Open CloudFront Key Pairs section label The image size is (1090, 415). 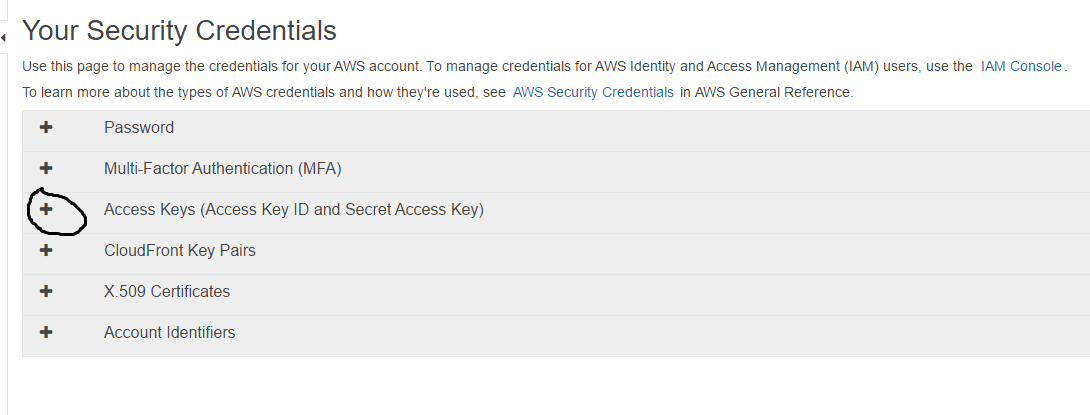(x=180, y=250)
